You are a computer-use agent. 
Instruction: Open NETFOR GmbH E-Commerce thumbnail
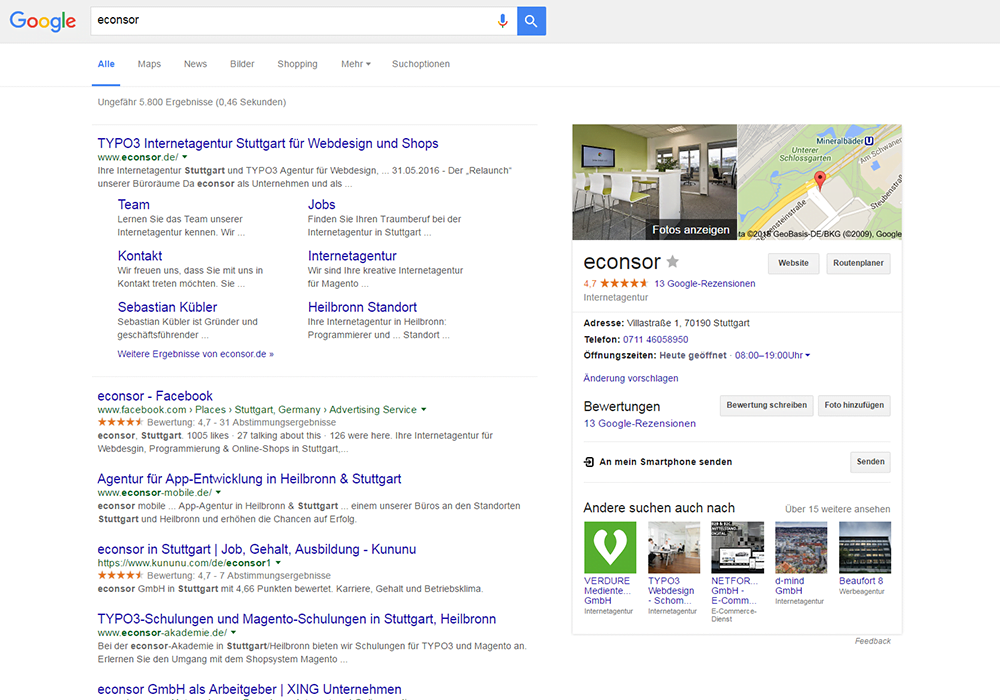[x=737, y=548]
